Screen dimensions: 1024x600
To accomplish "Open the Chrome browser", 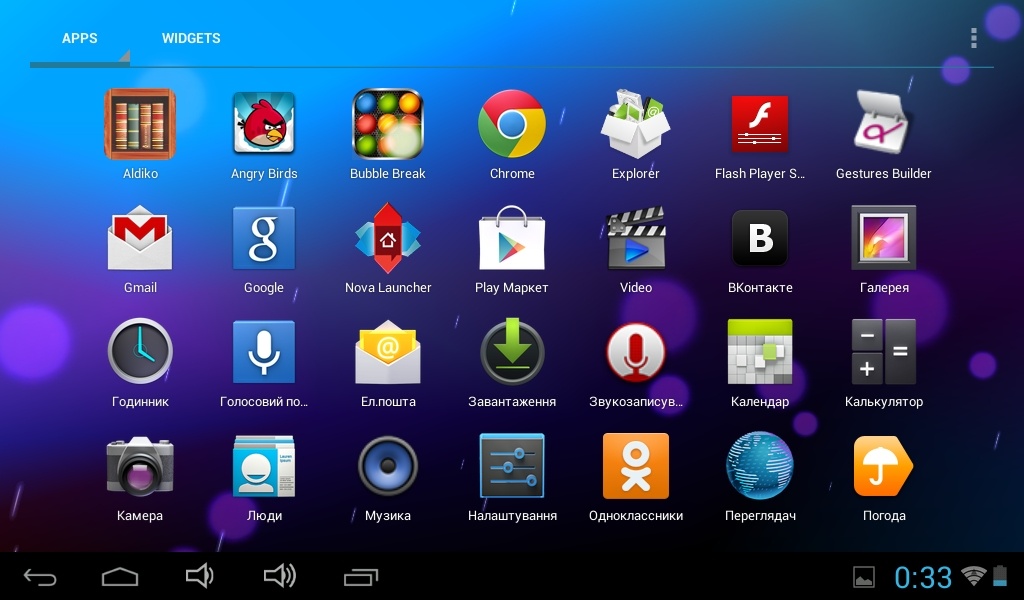I will [x=512, y=124].
